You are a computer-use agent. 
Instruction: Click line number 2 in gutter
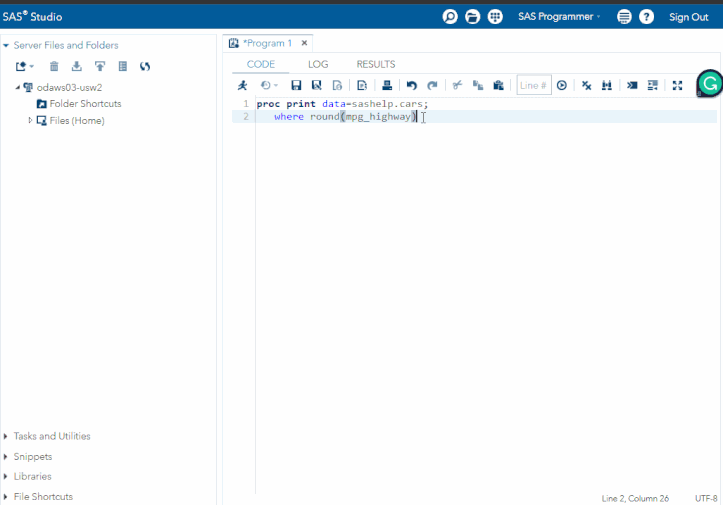[246, 117]
